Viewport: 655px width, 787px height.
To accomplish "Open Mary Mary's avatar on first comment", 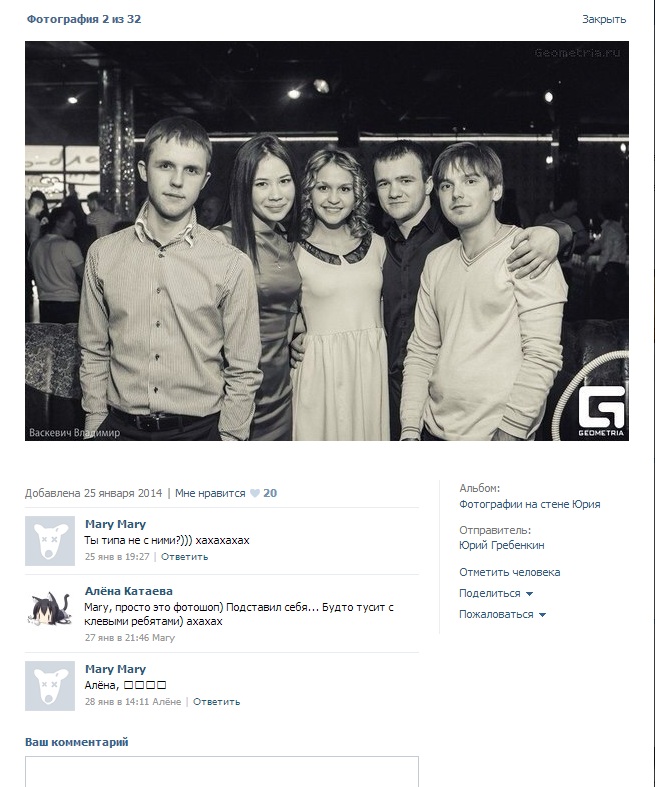I will pyautogui.click(x=50, y=541).
